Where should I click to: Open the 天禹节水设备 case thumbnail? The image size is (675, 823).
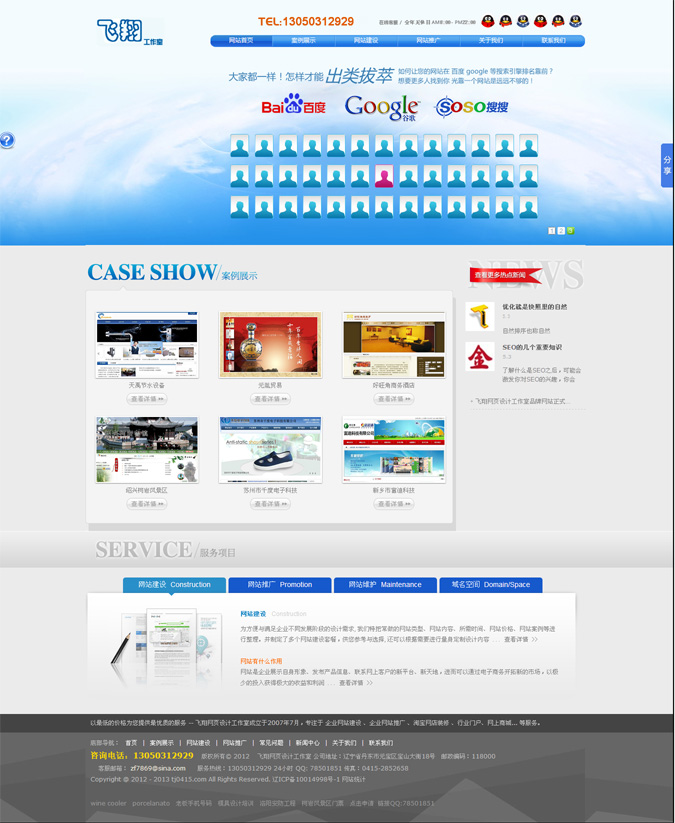[x=147, y=344]
